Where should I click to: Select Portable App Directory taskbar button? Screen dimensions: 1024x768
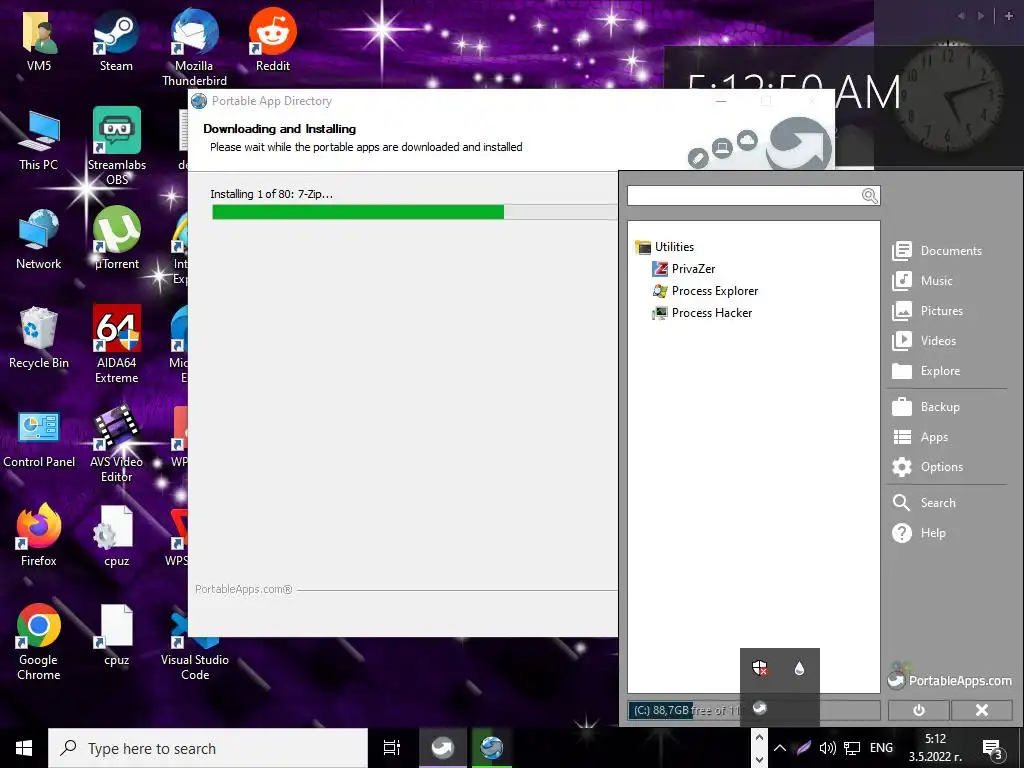point(492,748)
